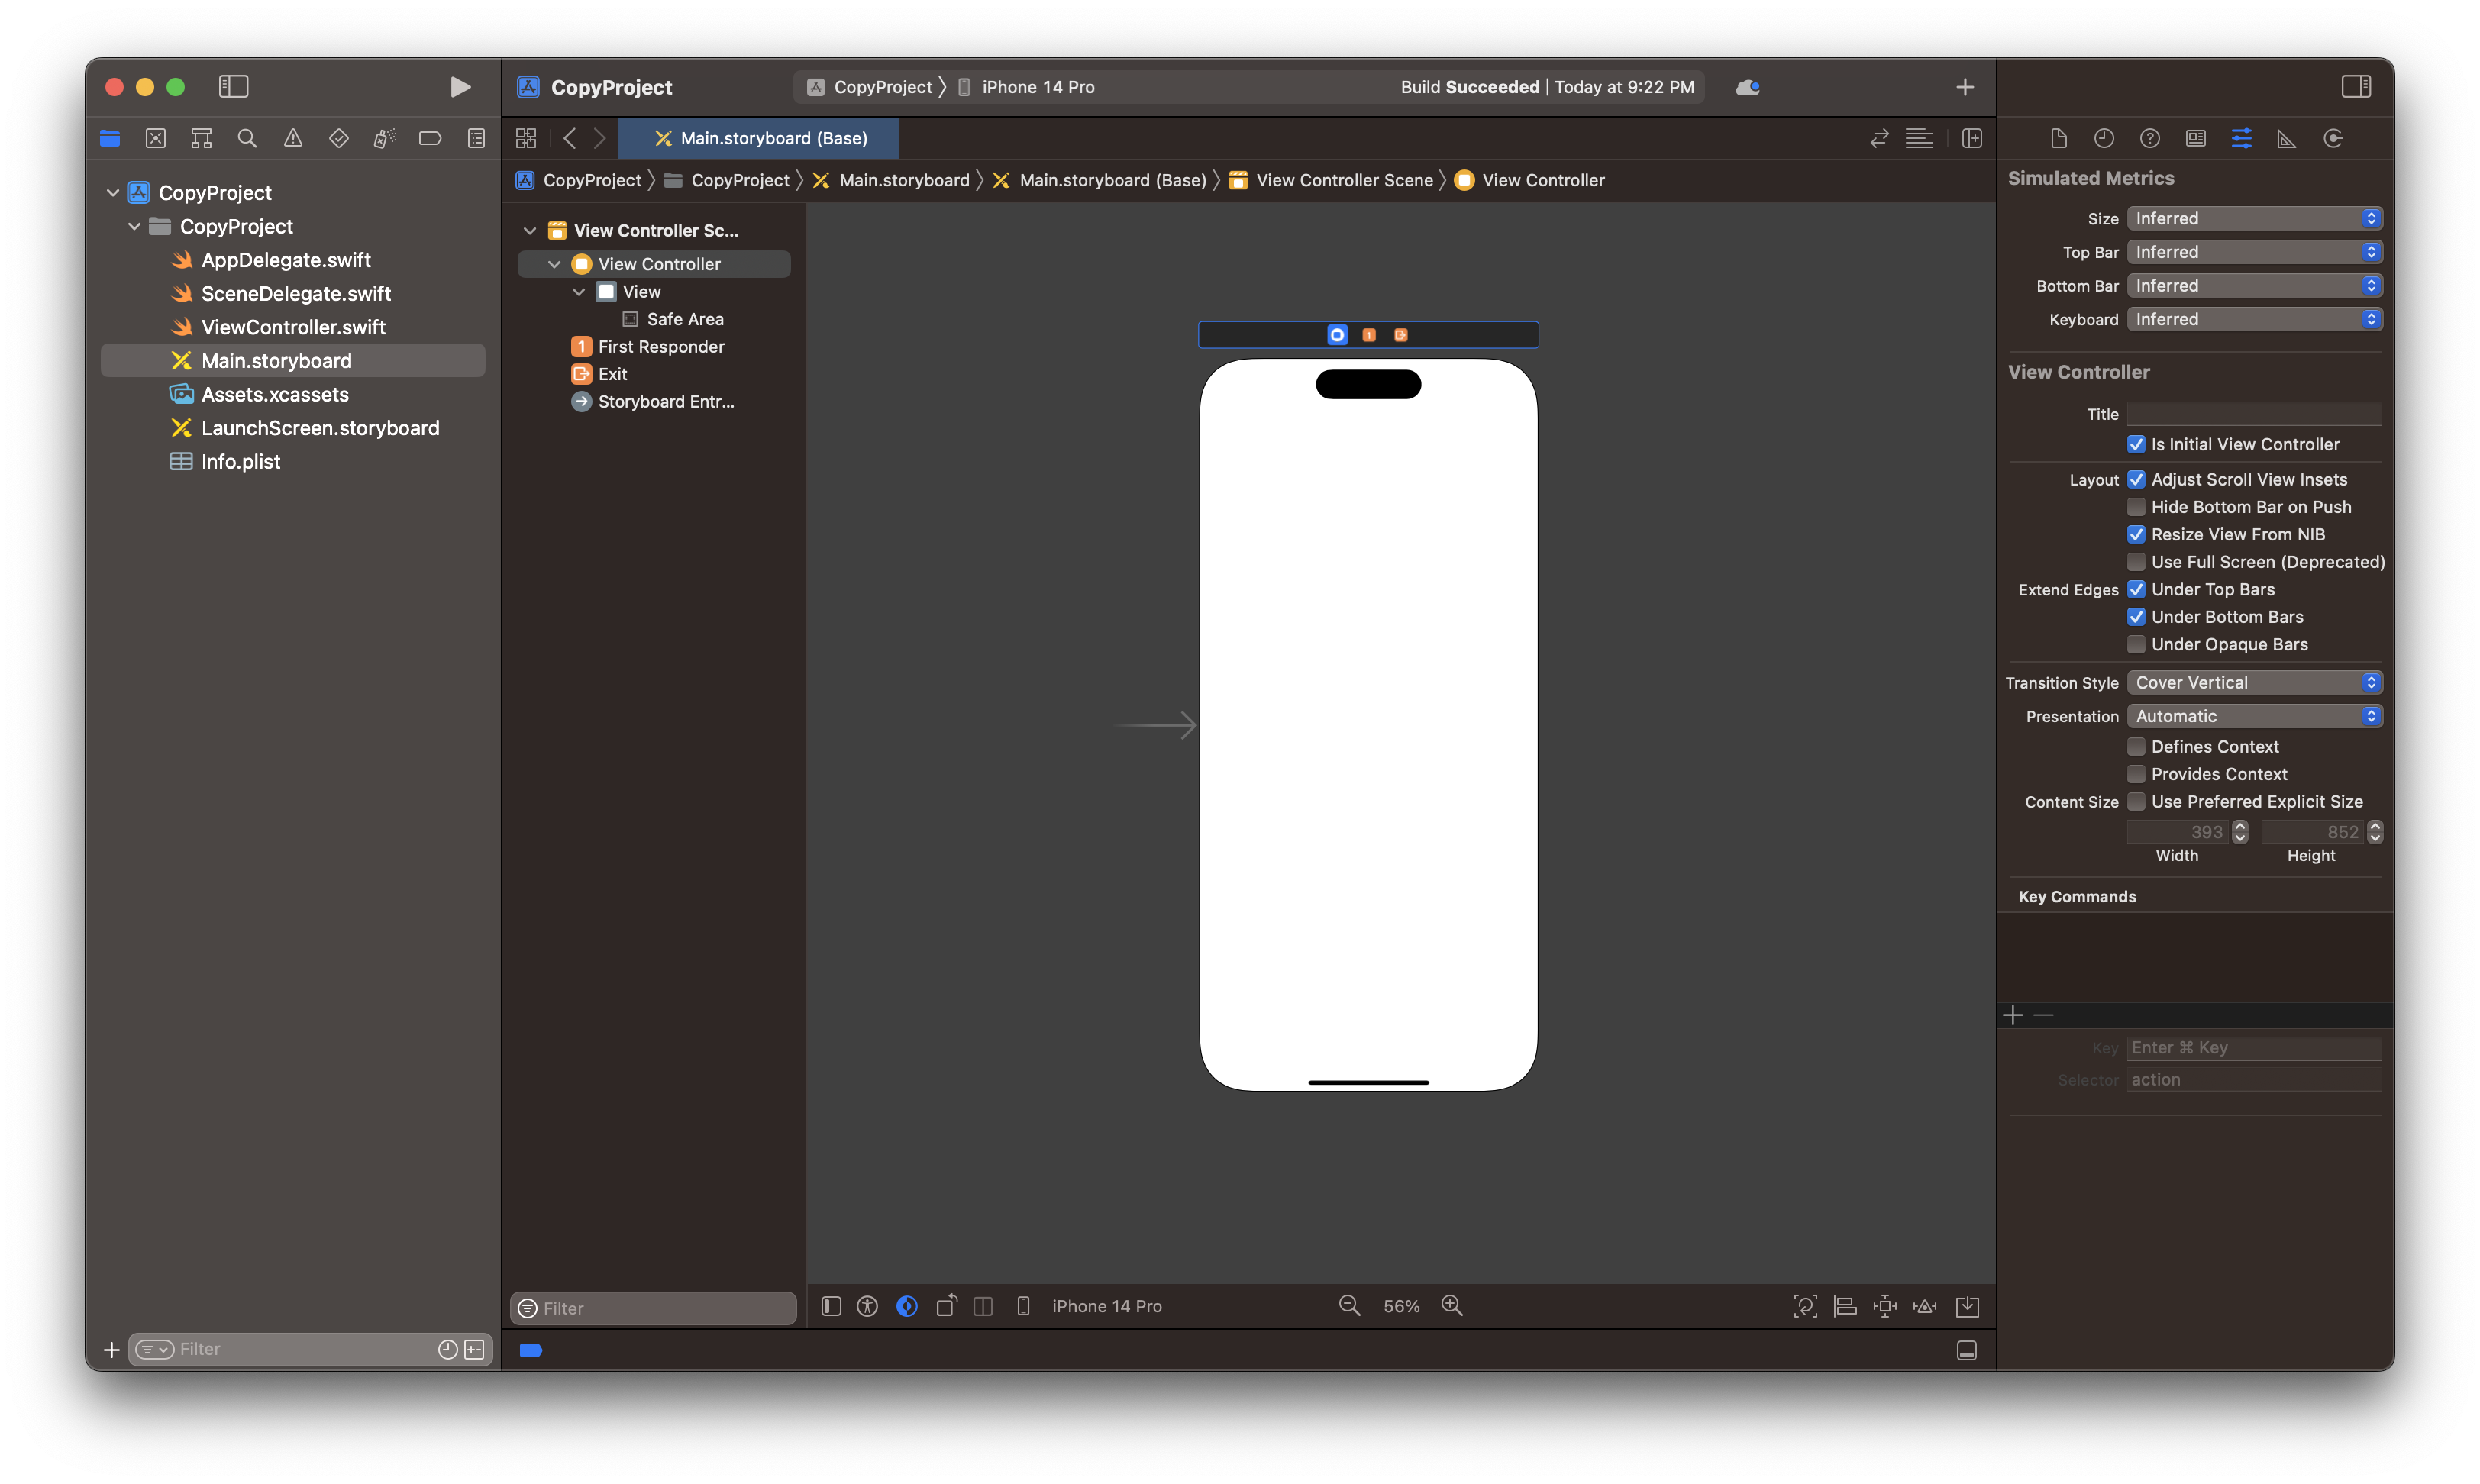Enable Hide Bottom Bar on Push

click(2136, 507)
